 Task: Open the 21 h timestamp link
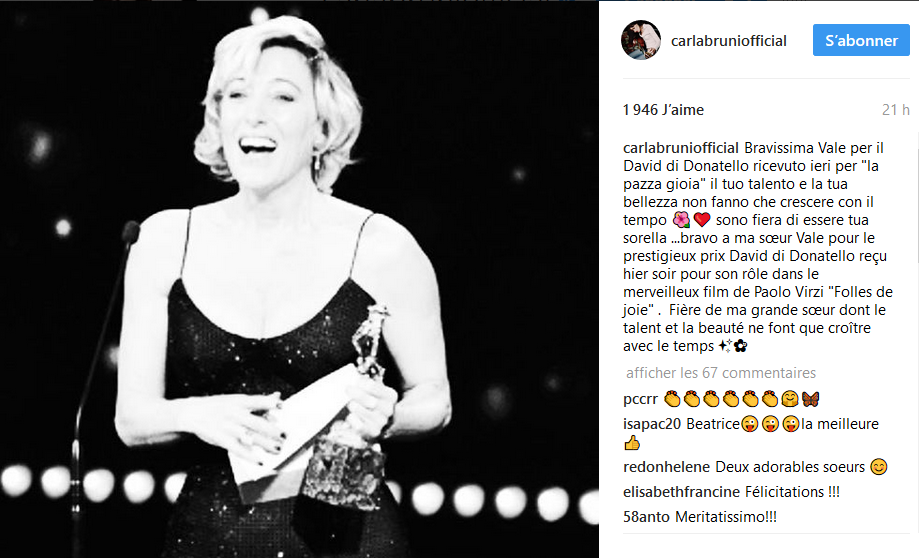pos(896,110)
